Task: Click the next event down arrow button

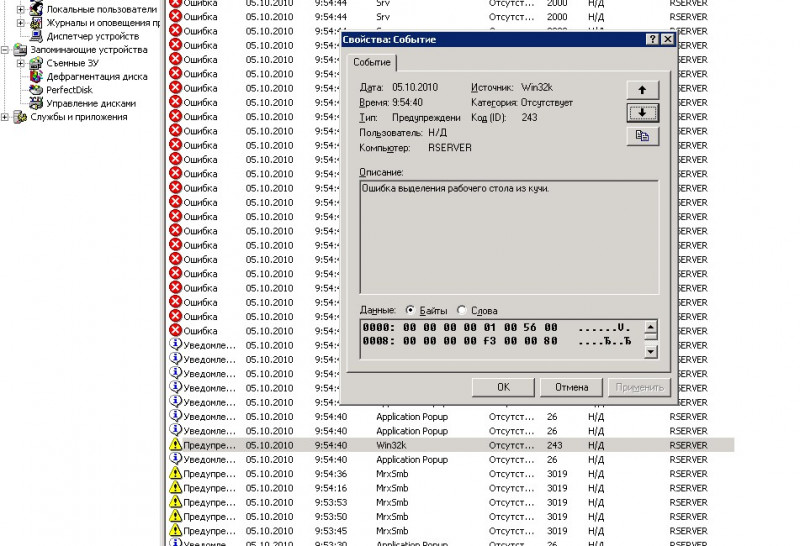Action: (x=642, y=113)
